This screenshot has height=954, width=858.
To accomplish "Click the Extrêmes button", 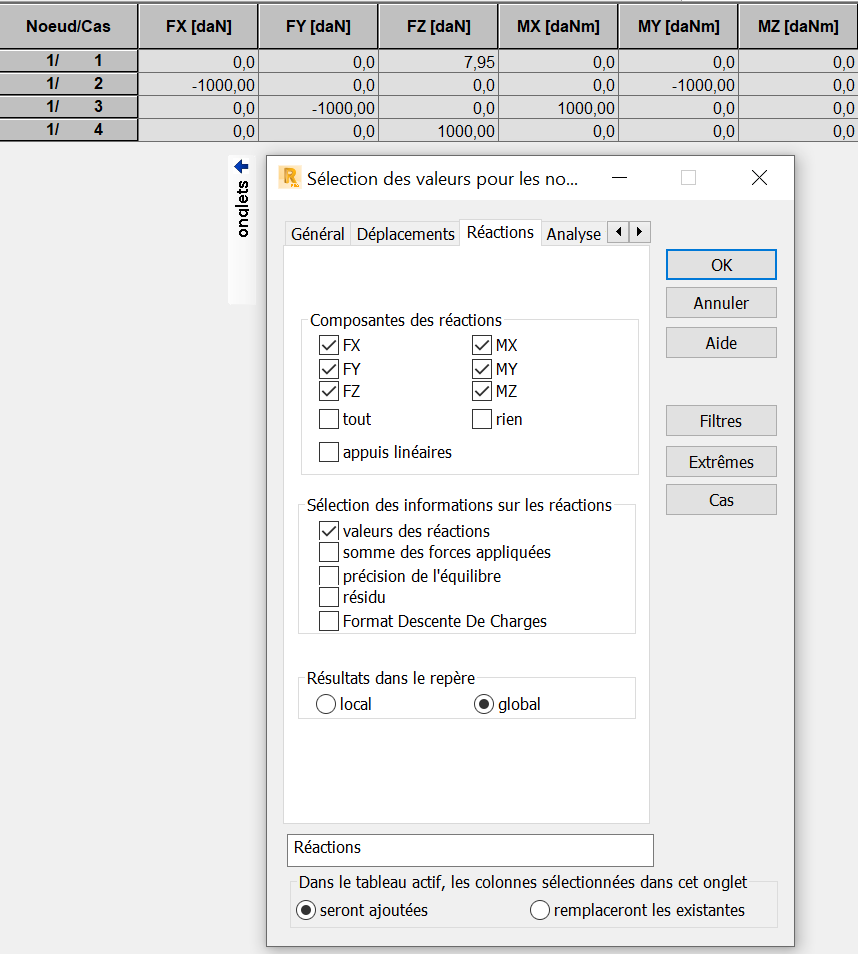I will coord(721,462).
